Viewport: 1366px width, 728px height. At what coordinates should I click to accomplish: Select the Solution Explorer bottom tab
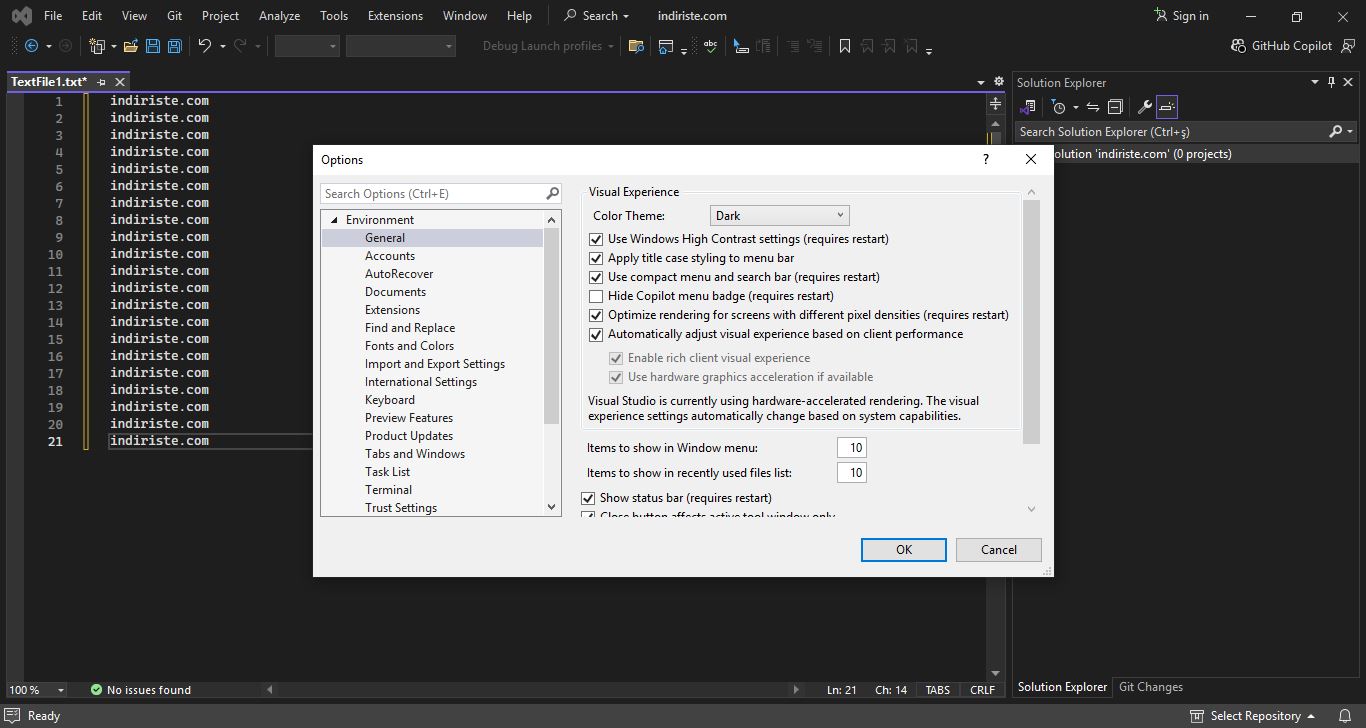point(1062,687)
